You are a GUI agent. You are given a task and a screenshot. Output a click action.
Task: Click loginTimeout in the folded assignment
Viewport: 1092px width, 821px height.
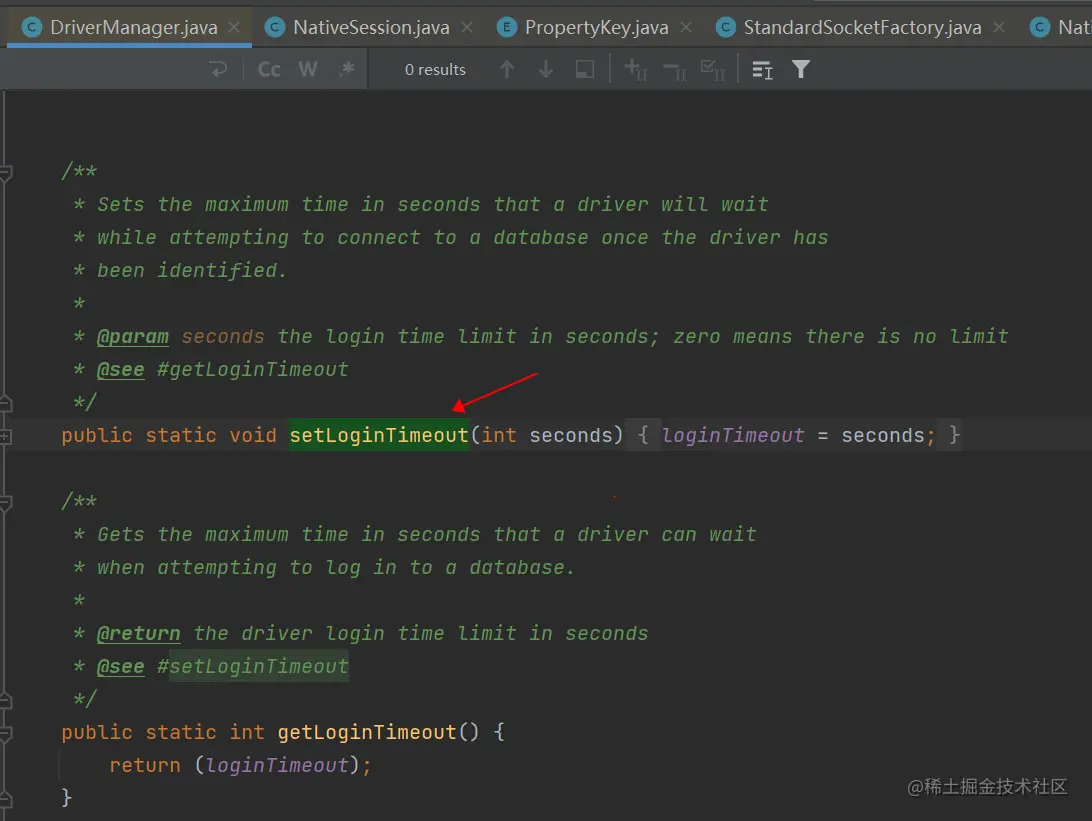(x=733, y=436)
